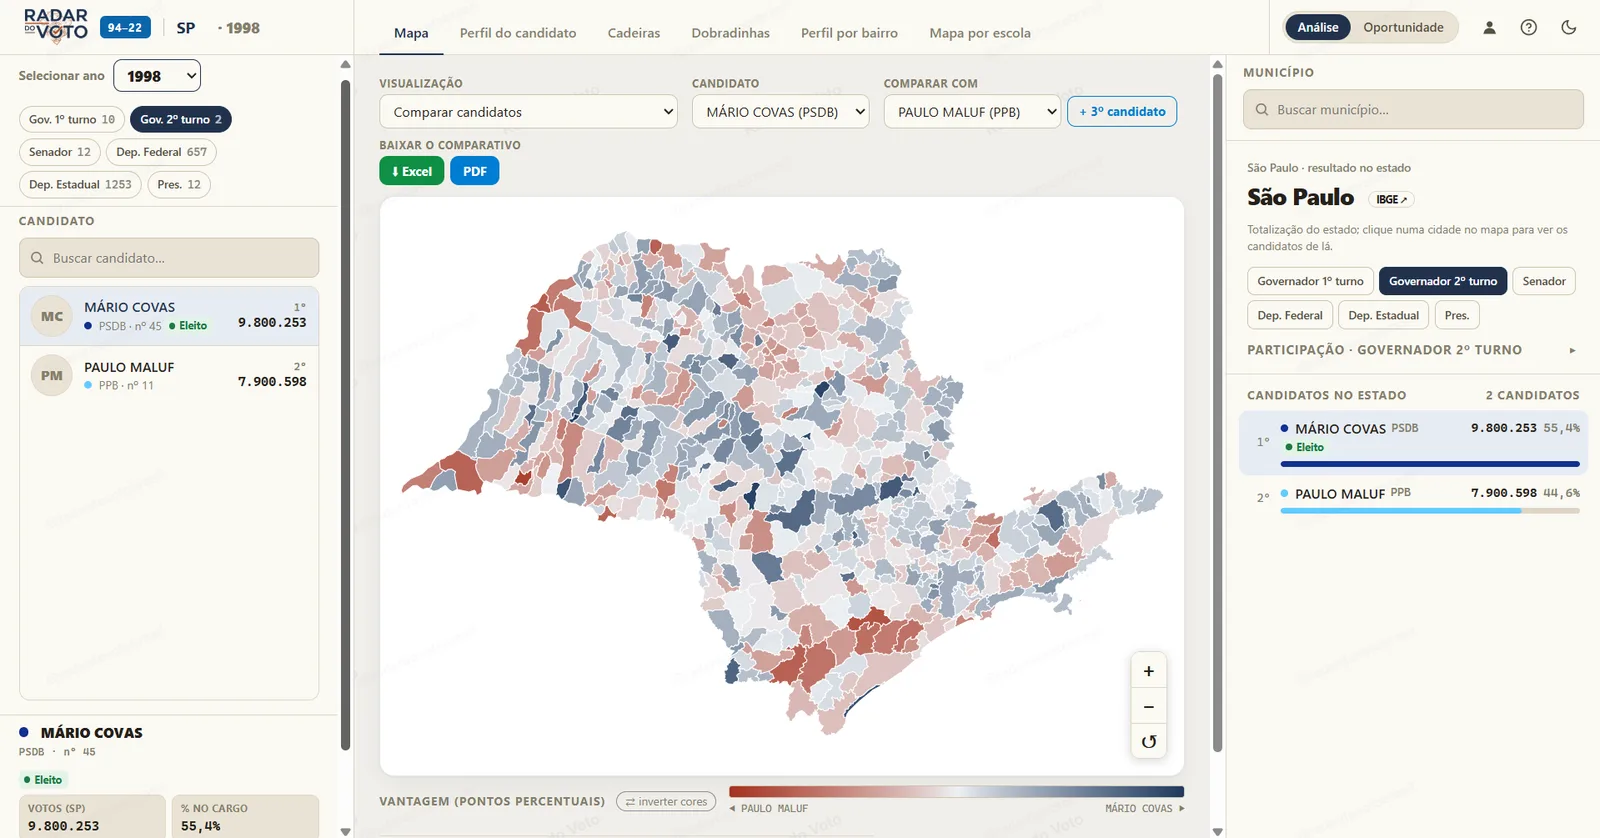Click Mário Covas vote share bar
1600x838 pixels.
click(x=1430, y=464)
